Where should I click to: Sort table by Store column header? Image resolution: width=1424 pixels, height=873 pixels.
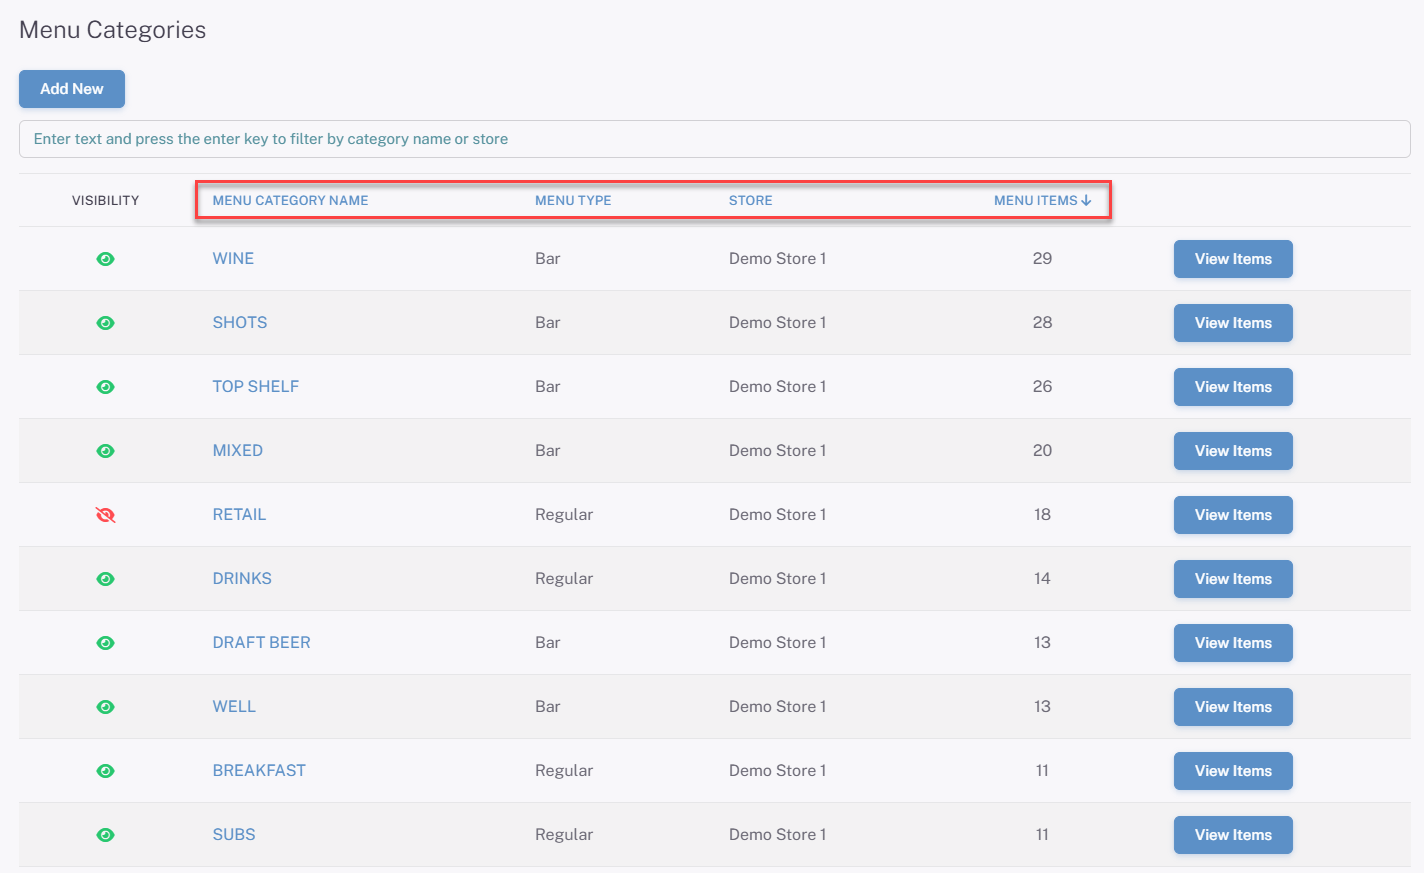pos(750,201)
